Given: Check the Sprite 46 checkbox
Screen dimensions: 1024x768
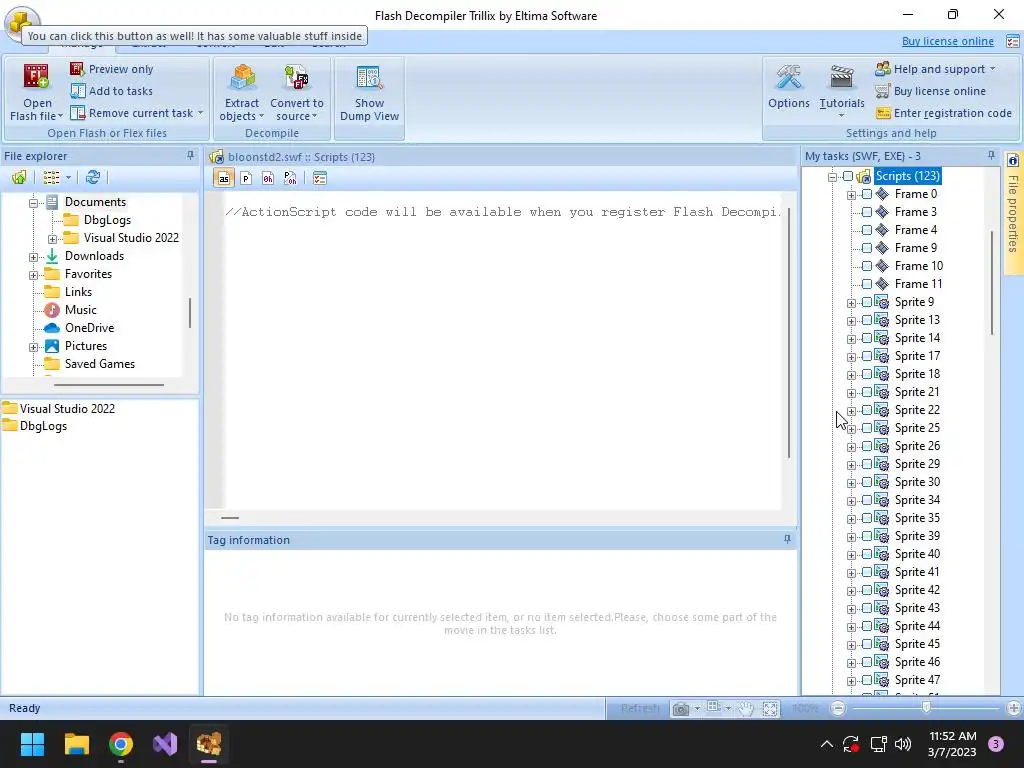Looking at the screenshot, I should pos(867,662).
